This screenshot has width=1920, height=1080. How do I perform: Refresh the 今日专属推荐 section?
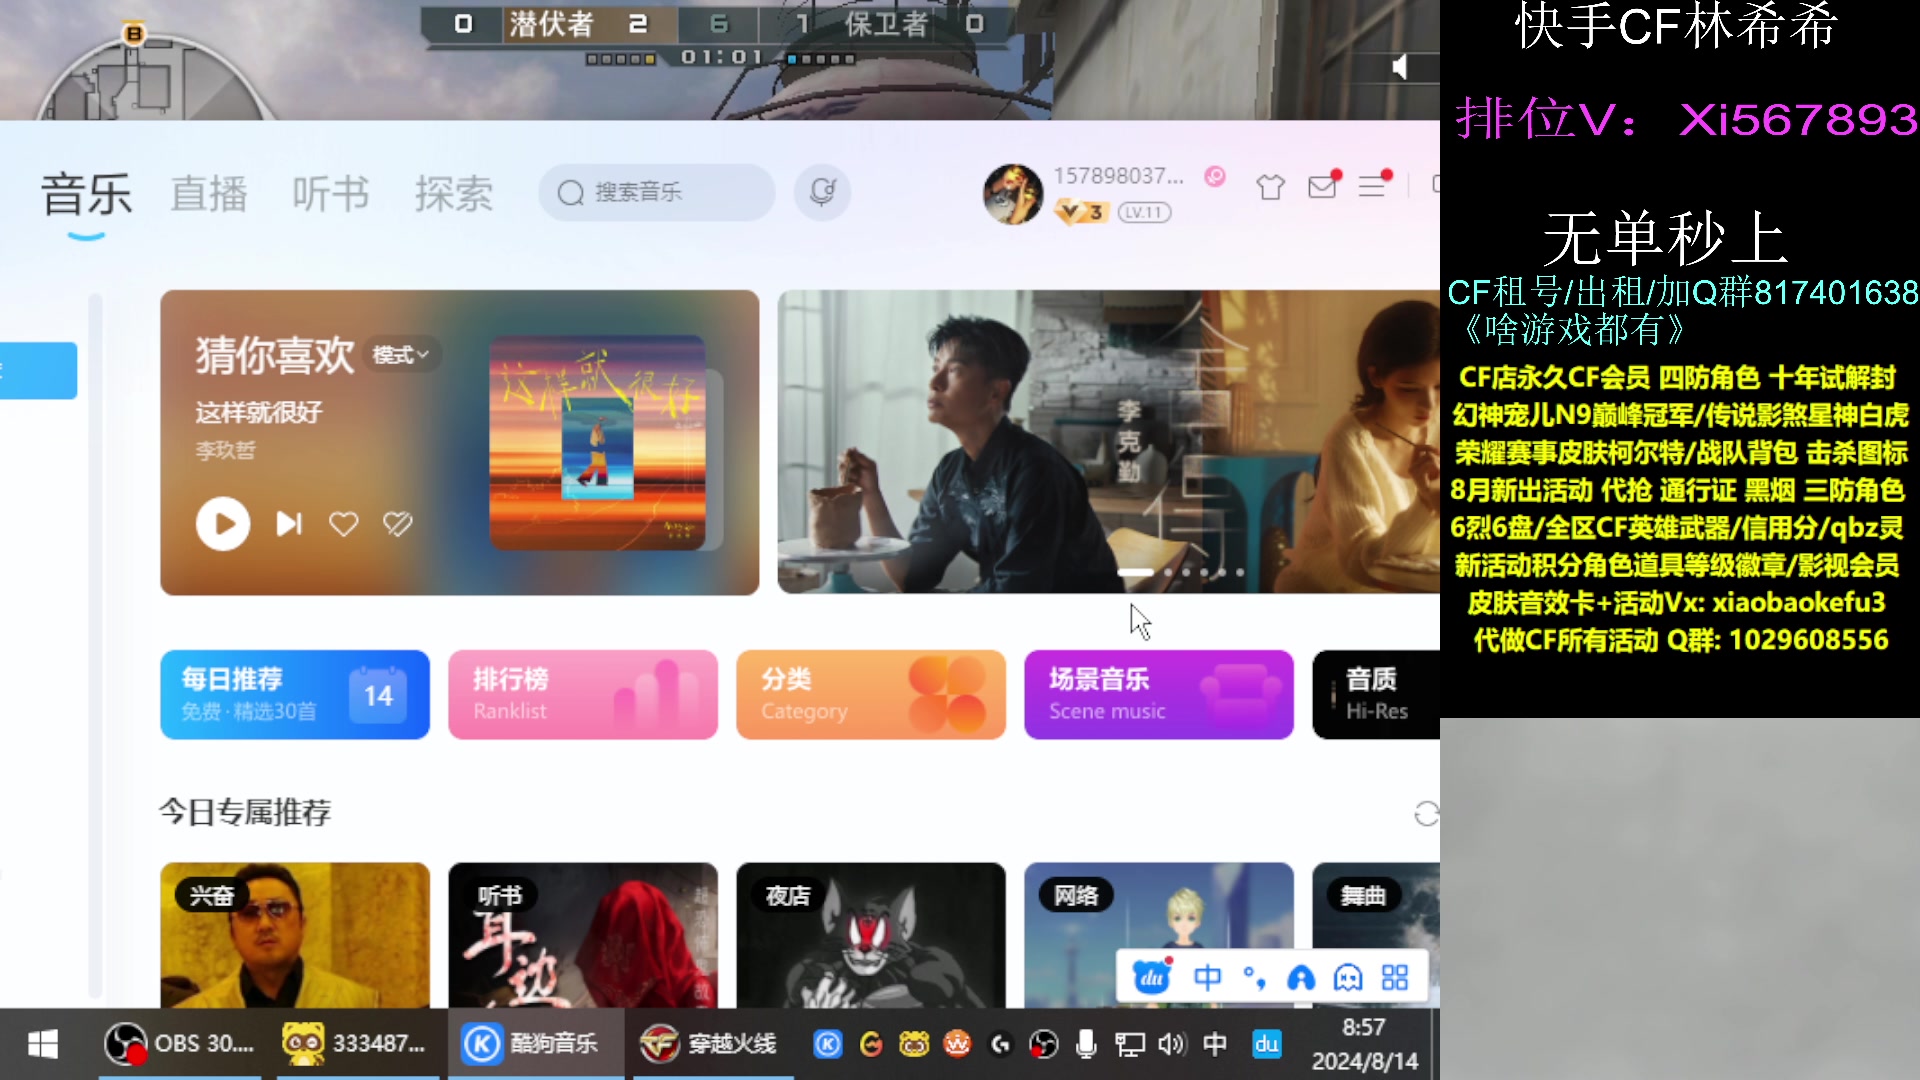(1426, 814)
